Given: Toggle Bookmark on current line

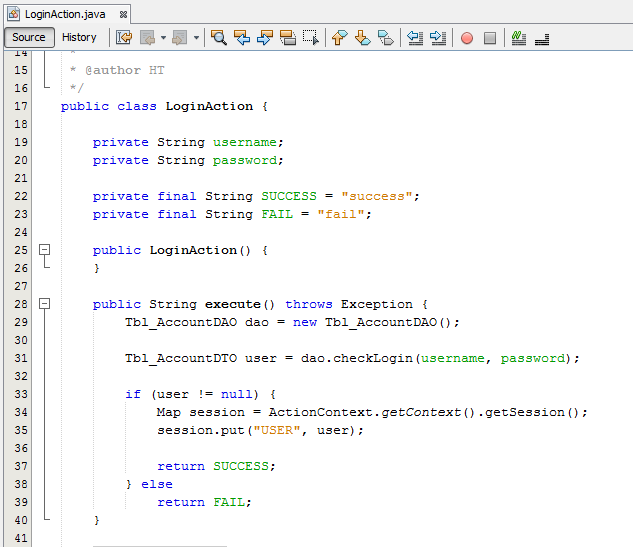Looking at the screenshot, I should [x=386, y=38].
